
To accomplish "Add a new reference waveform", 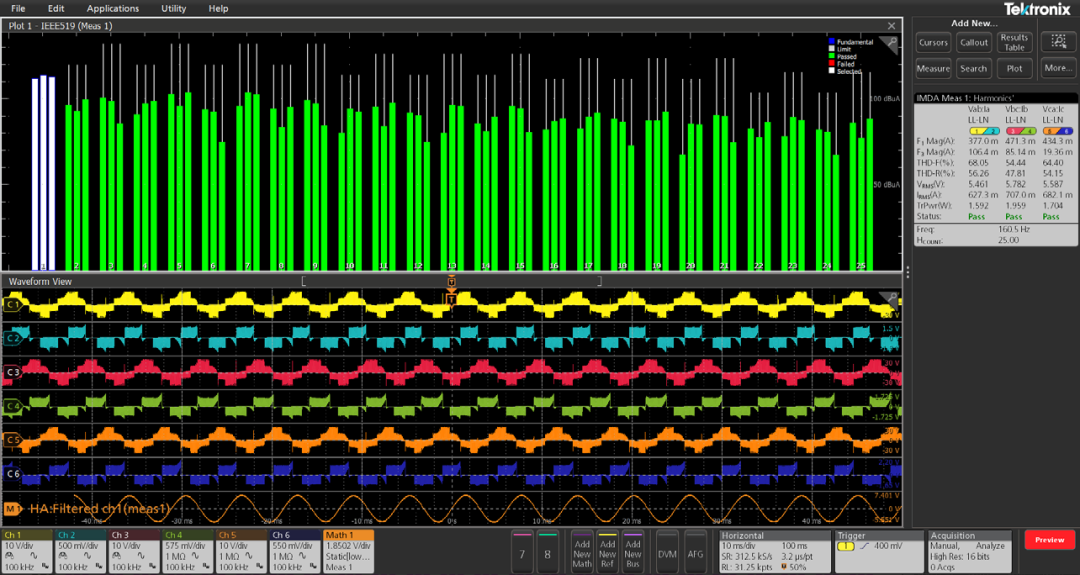I will [607, 551].
